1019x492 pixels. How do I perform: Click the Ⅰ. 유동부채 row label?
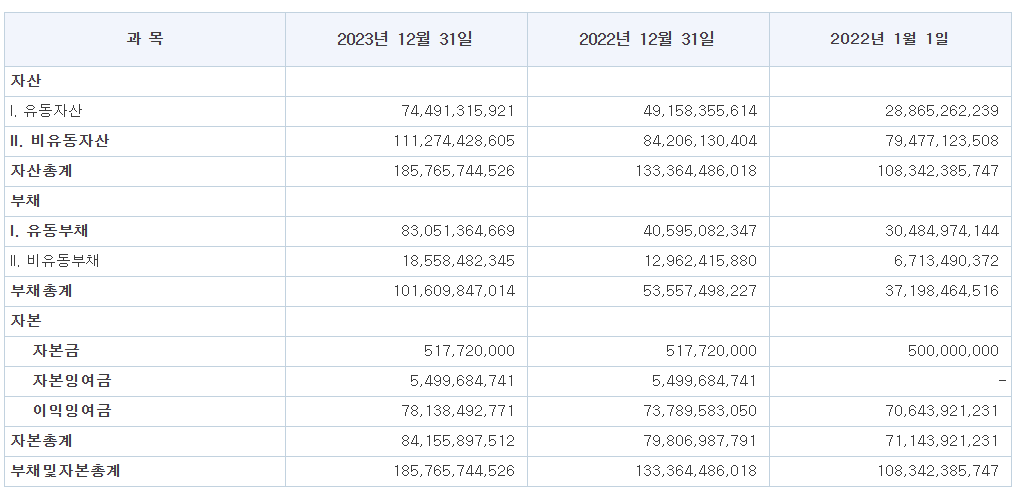[x=49, y=231]
